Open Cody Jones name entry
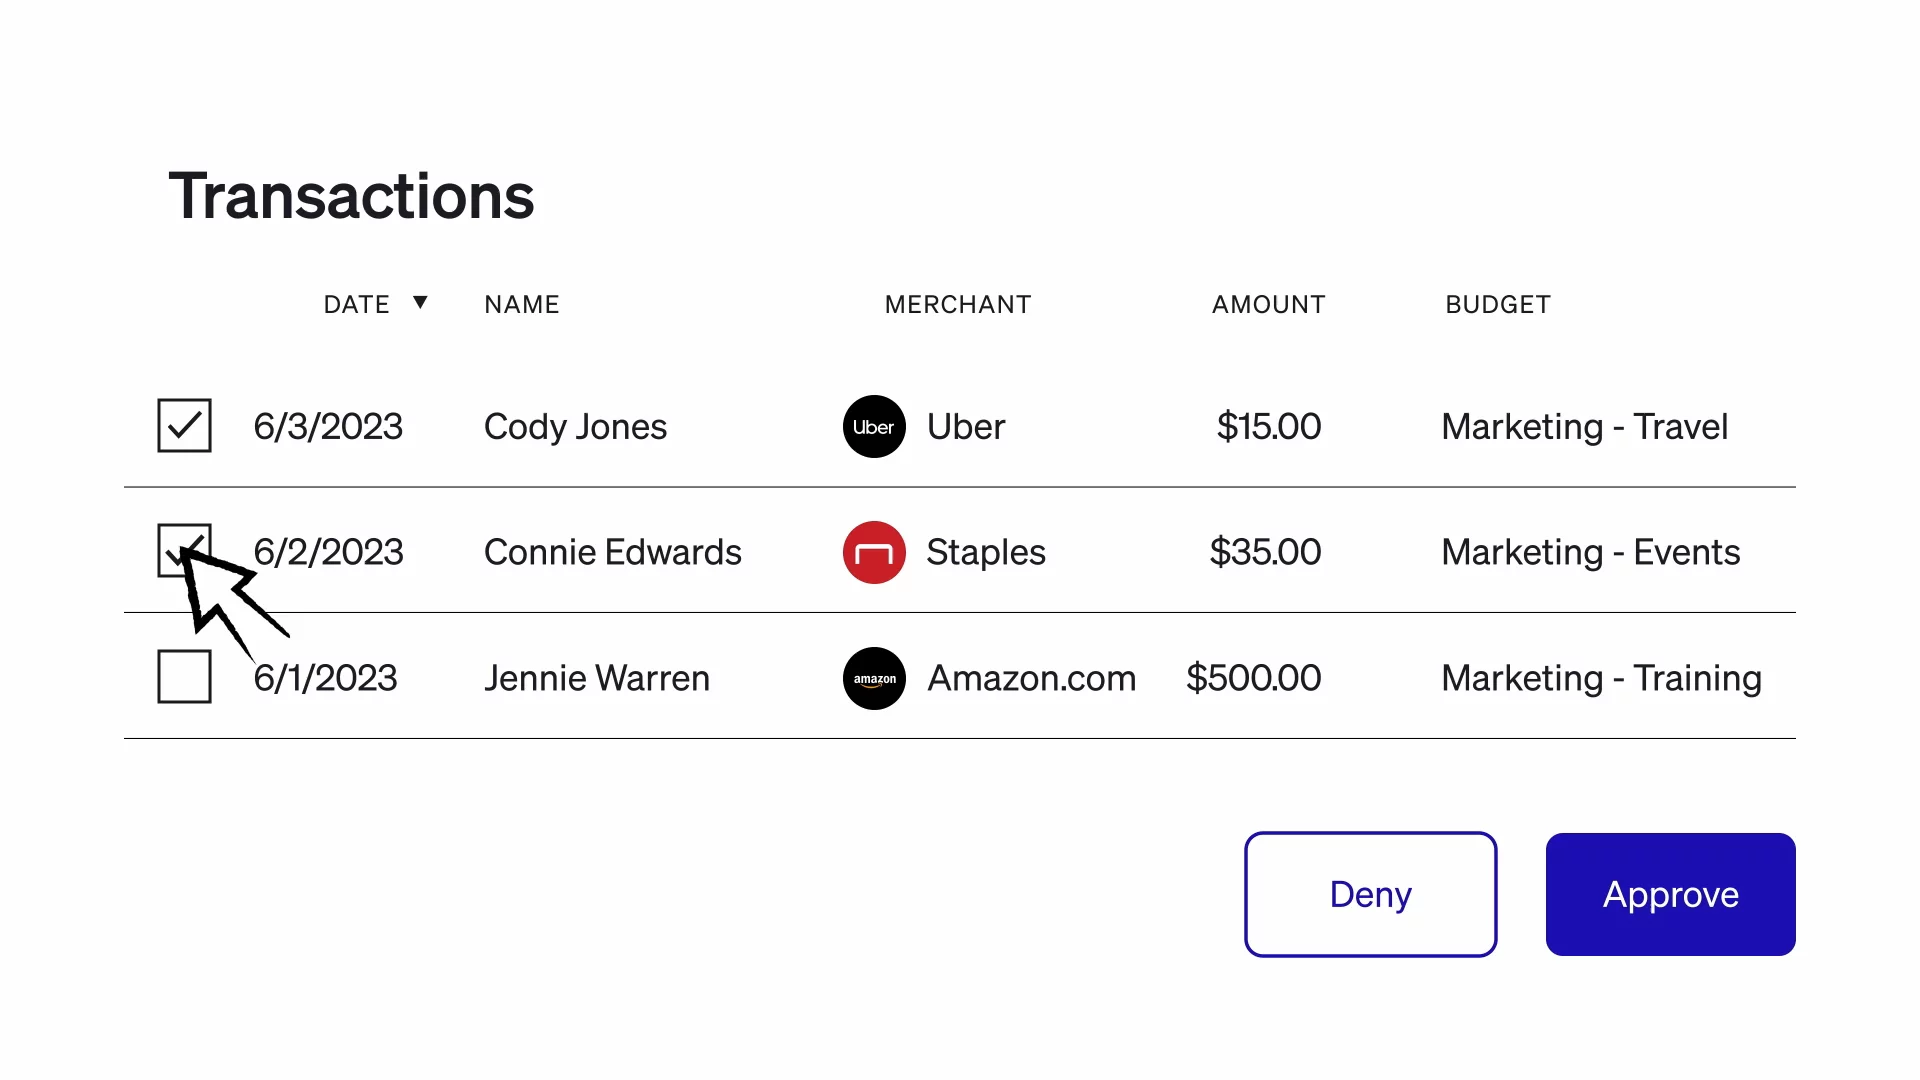The image size is (1920, 1080). coord(575,427)
